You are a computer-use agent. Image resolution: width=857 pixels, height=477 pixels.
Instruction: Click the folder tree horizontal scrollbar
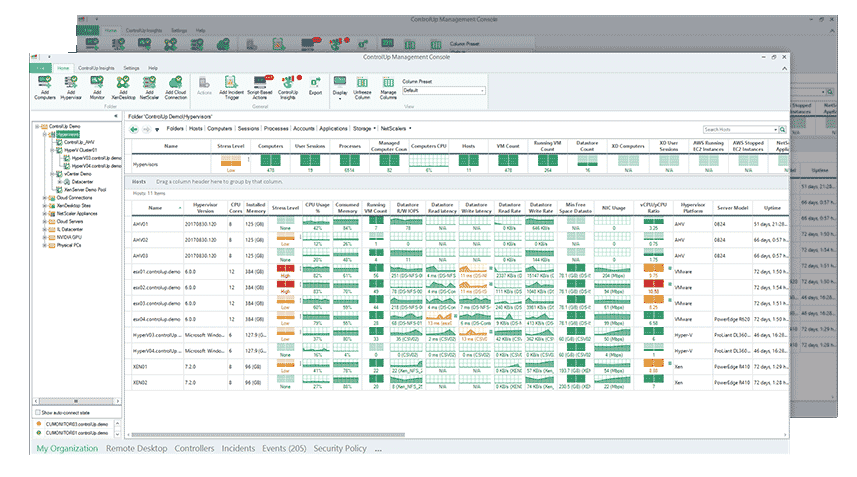[x=76, y=401]
